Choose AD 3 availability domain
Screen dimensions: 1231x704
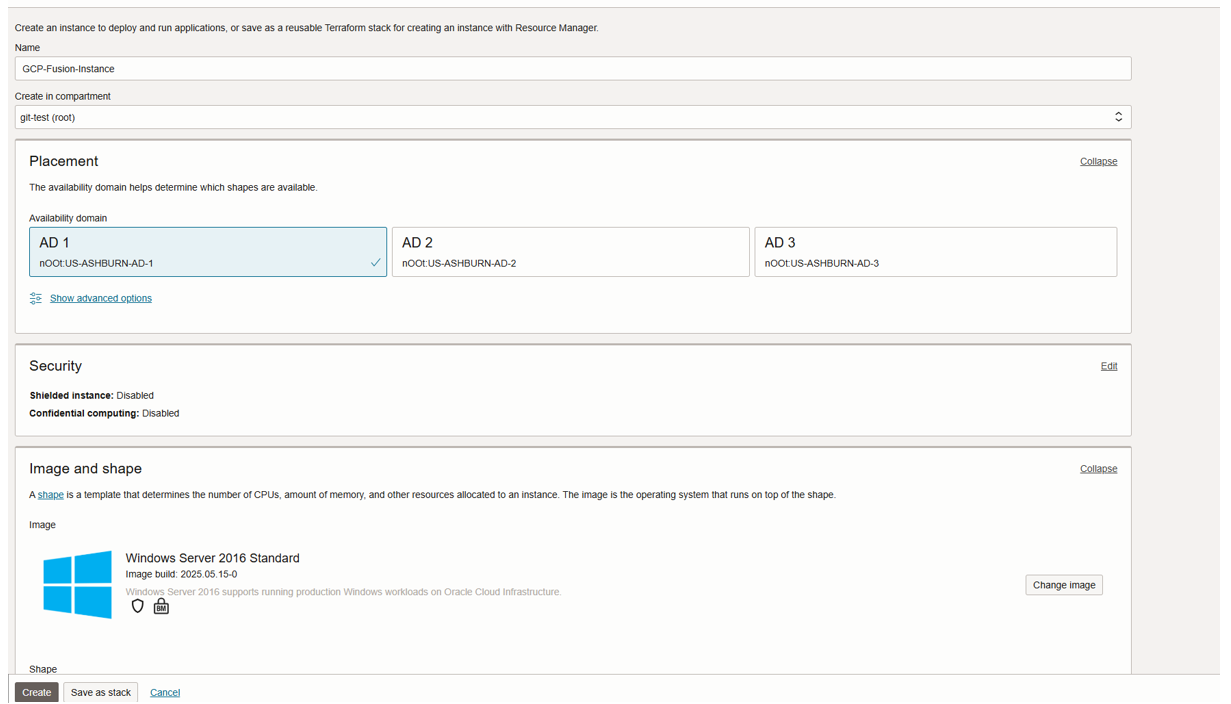click(935, 252)
